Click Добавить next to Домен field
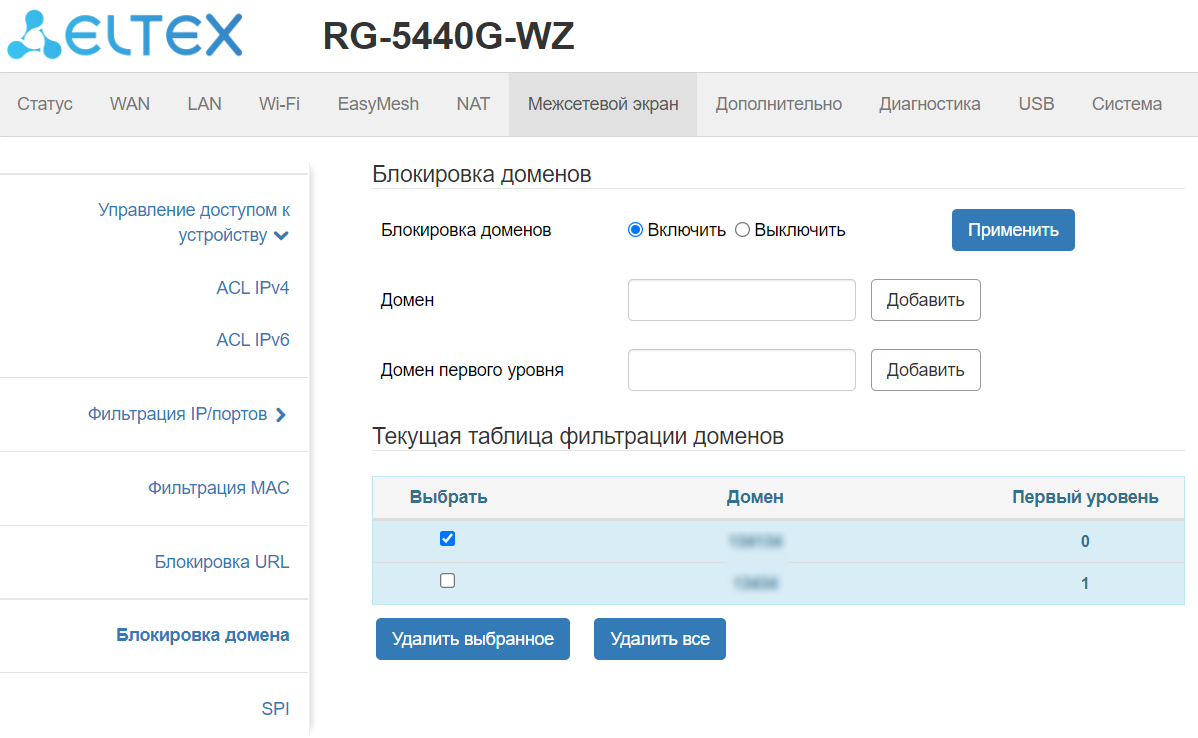This screenshot has width=1198, height=738. click(x=925, y=300)
